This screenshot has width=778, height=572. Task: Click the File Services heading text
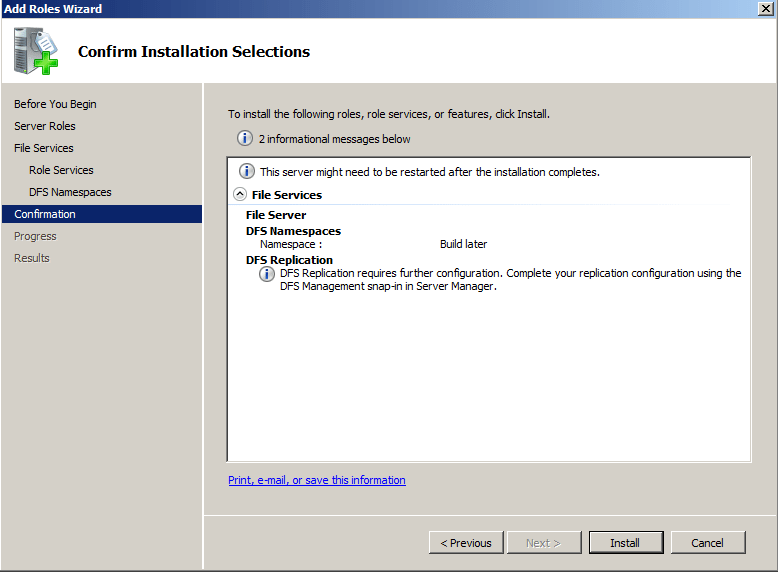[287, 195]
